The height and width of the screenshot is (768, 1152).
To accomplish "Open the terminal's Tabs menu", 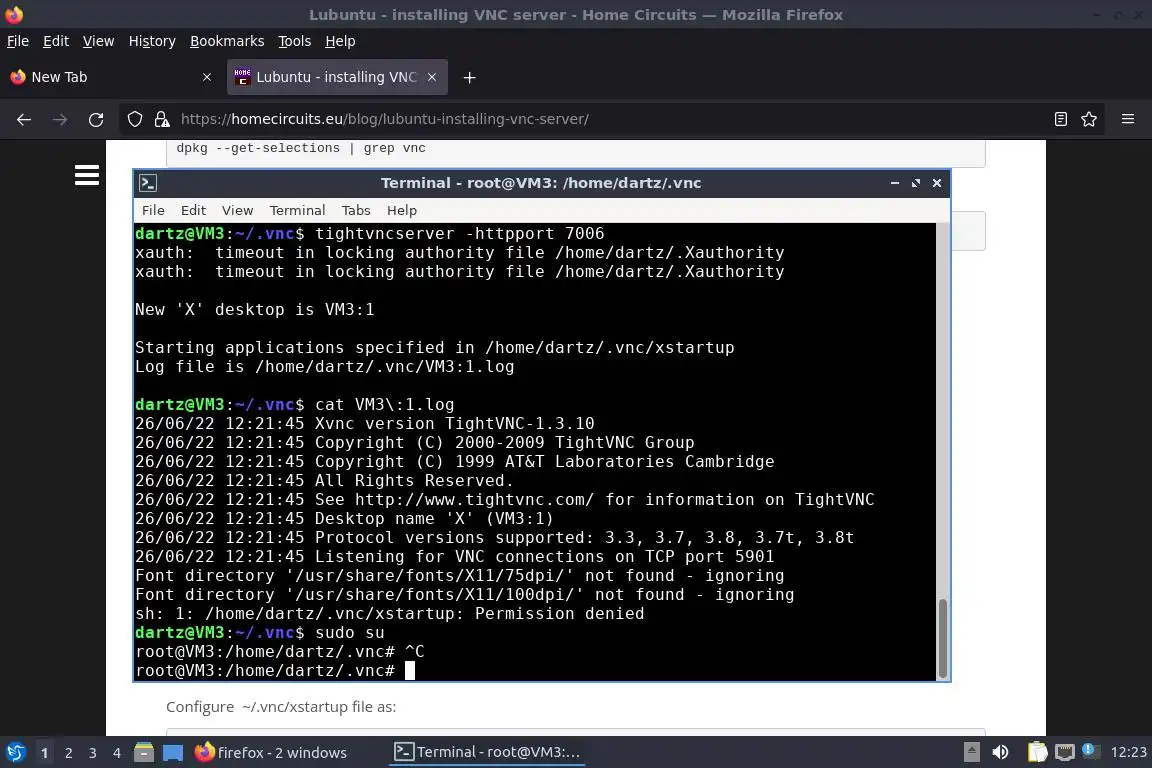I will click(x=356, y=210).
